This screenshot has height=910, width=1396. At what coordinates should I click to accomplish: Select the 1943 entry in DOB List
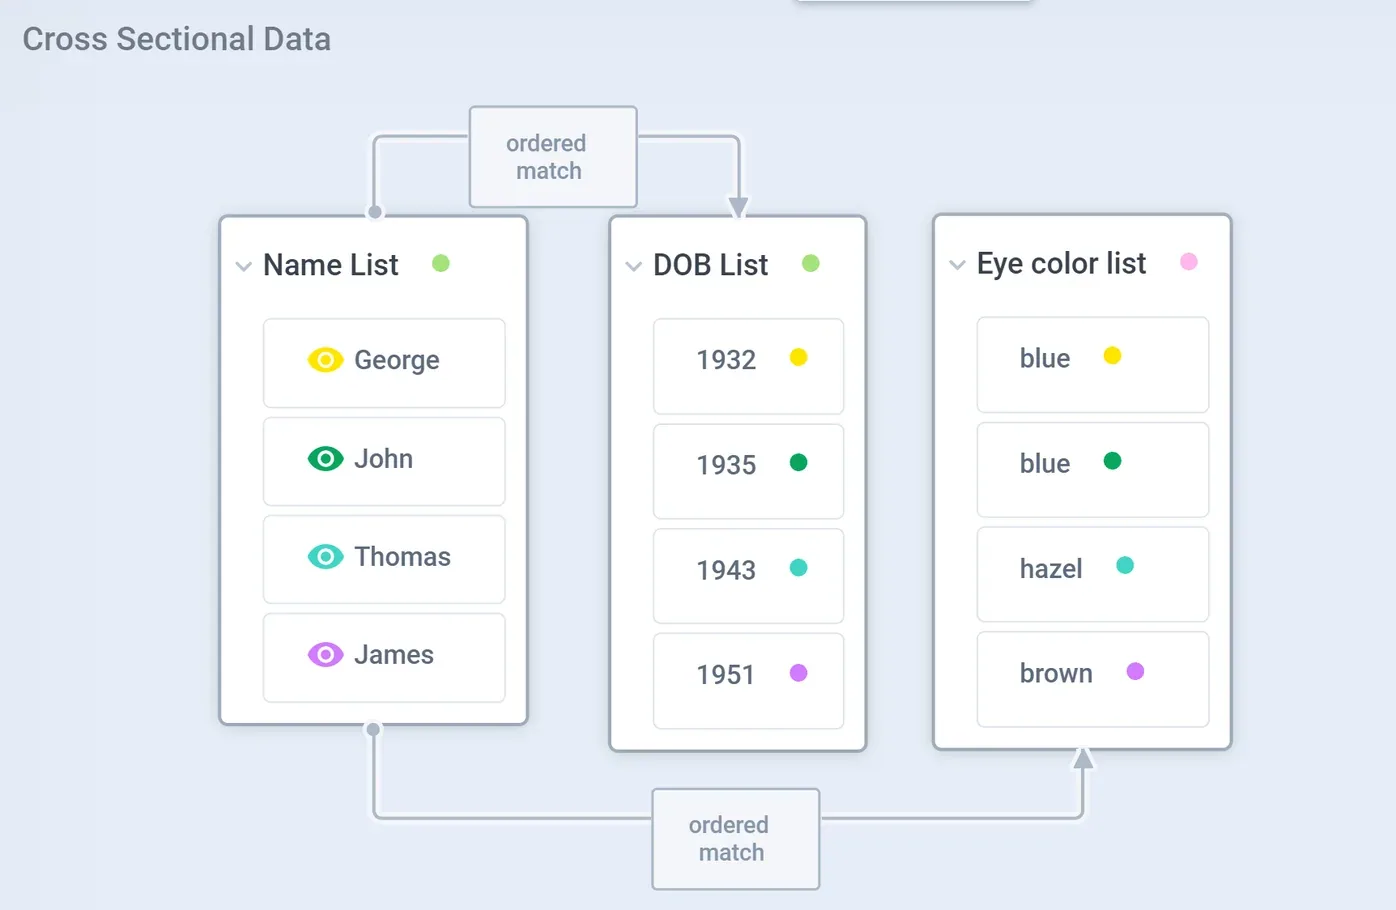(x=748, y=576)
